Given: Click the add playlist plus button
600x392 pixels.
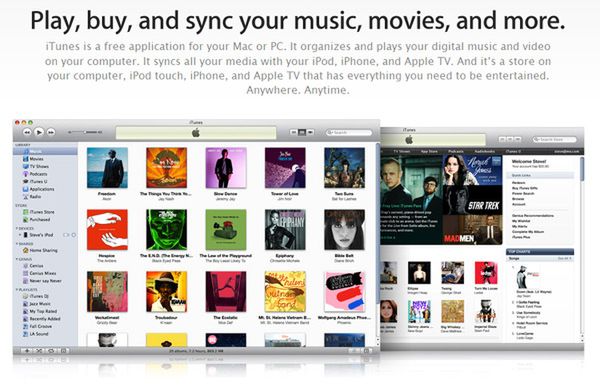Looking at the screenshot, I should [x=27, y=350].
